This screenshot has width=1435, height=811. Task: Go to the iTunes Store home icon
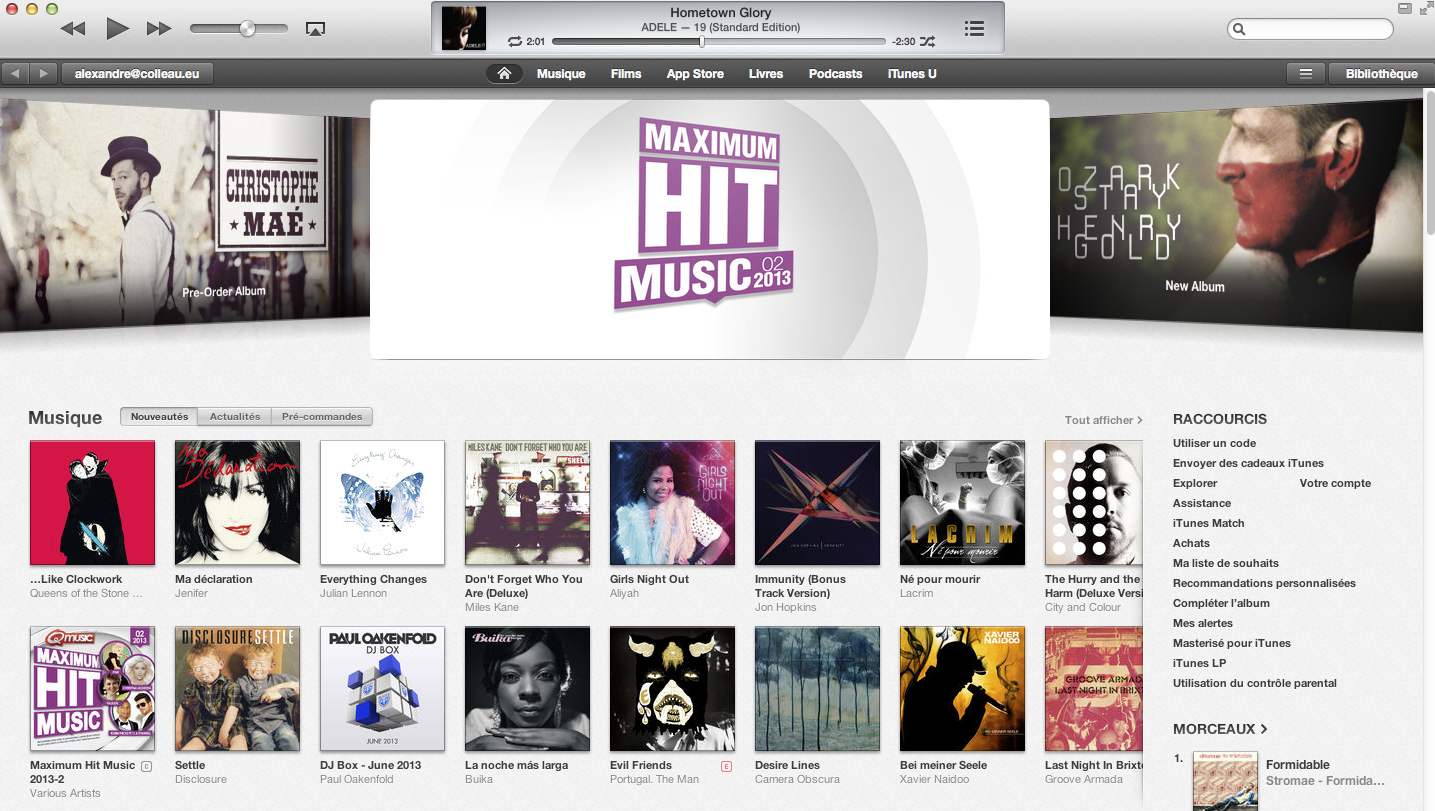click(504, 73)
